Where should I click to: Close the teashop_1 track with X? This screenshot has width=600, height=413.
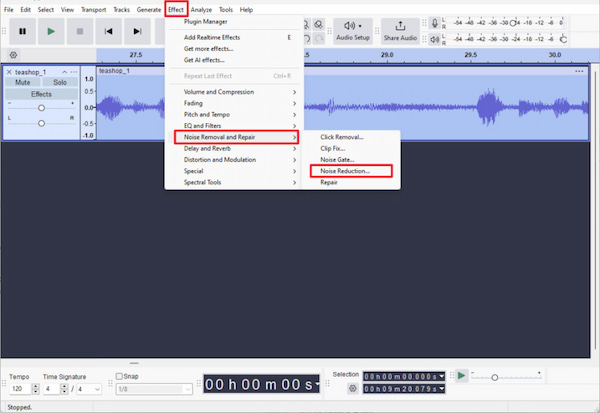(9, 72)
